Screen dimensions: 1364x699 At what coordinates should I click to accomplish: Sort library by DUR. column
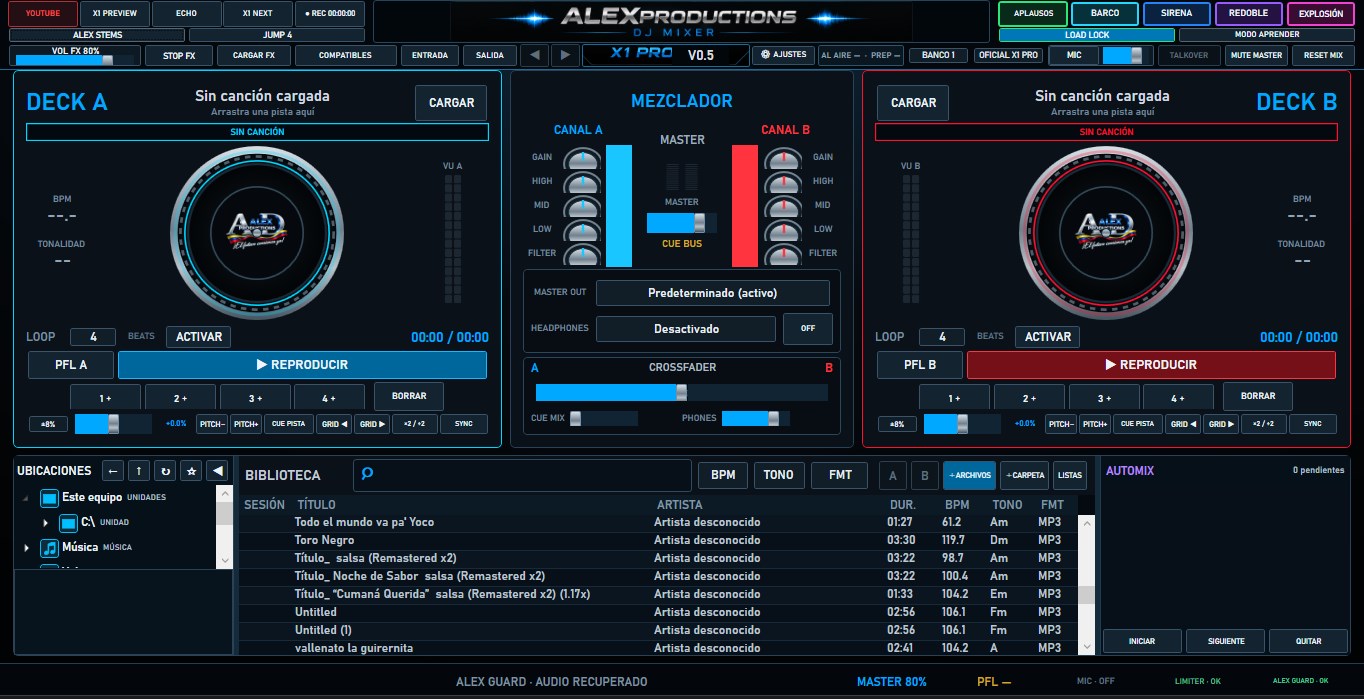(x=903, y=505)
